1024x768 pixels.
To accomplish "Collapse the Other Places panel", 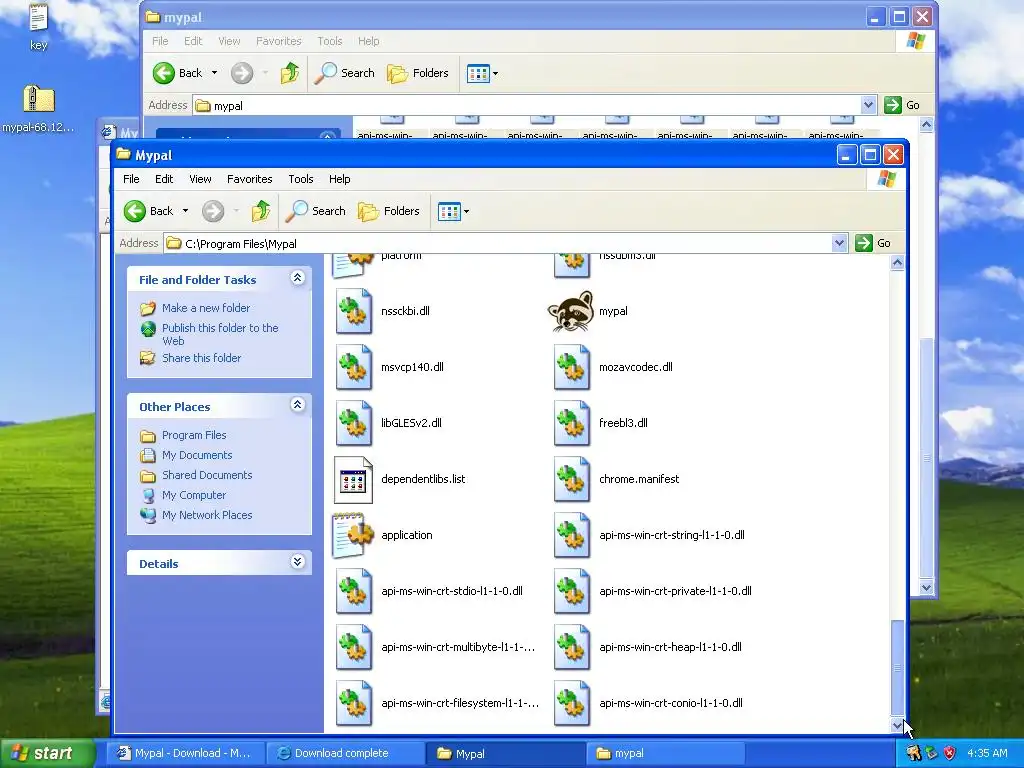I will pyautogui.click(x=297, y=405).
